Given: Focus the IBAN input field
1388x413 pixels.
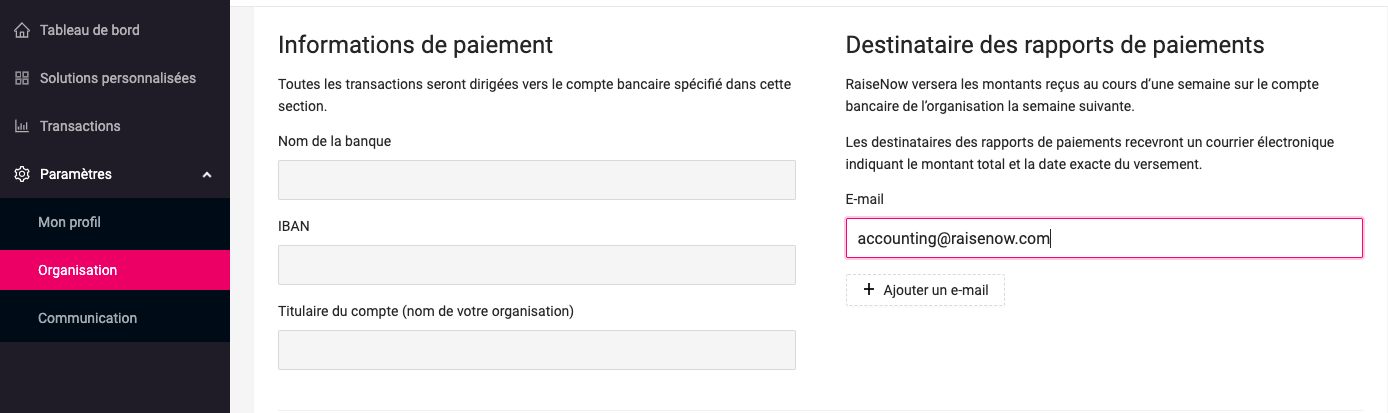Looking at the screenshot, I should point(536,265).
